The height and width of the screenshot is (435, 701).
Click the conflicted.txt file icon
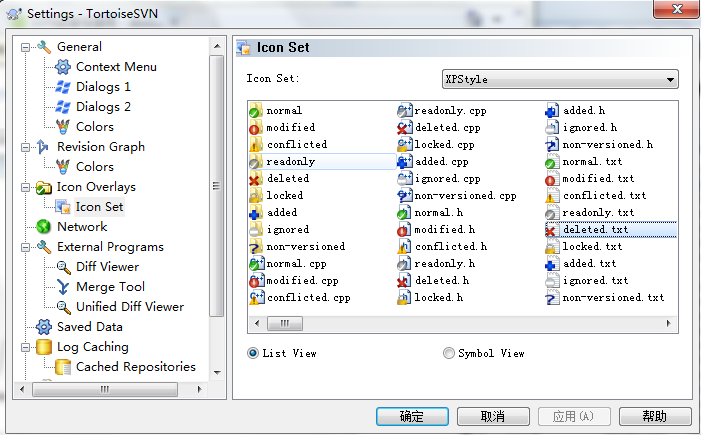[x=552, y=195]
